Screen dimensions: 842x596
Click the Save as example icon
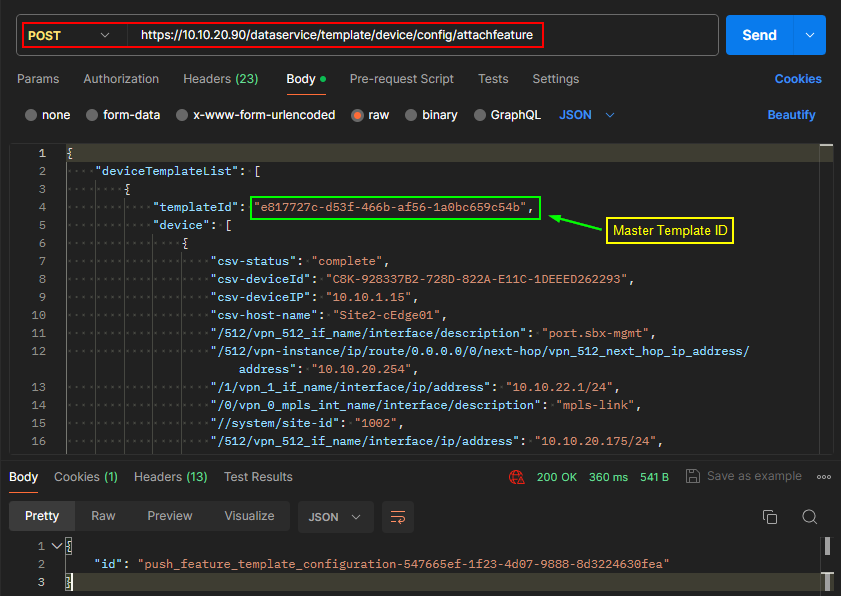(x=692, y=476)
